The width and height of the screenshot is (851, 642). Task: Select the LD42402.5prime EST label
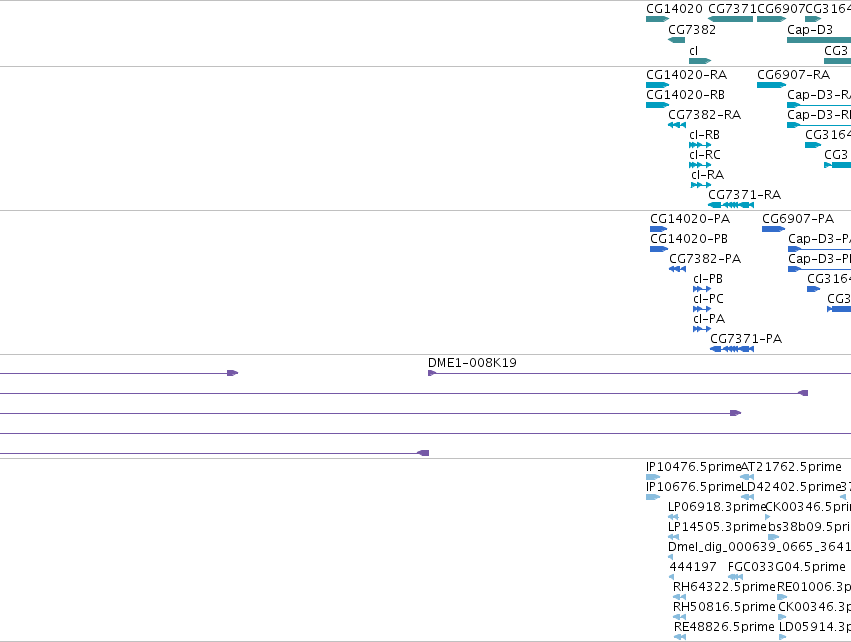tap(790, 487)
